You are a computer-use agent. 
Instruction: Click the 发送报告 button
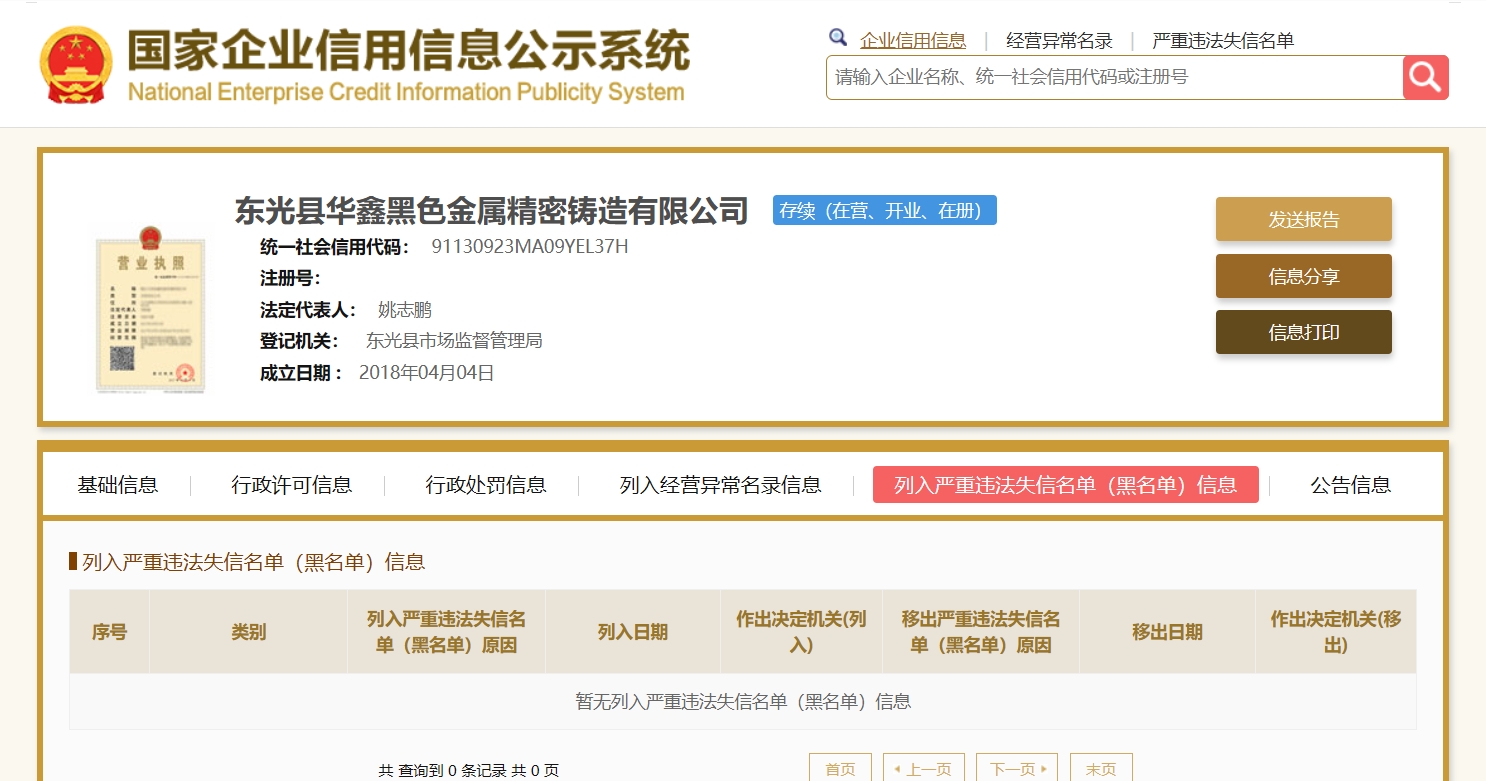coord(1304,219)
